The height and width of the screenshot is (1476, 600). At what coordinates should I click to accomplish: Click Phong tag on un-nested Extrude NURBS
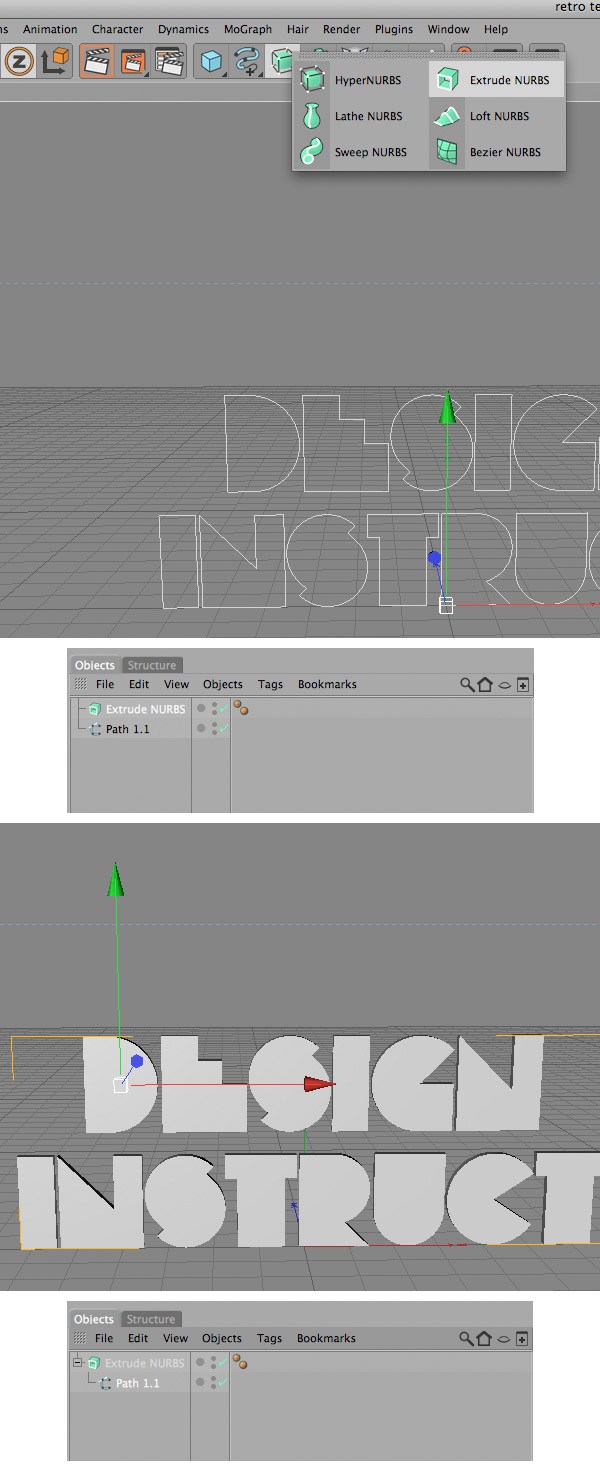tap(241, 708)
